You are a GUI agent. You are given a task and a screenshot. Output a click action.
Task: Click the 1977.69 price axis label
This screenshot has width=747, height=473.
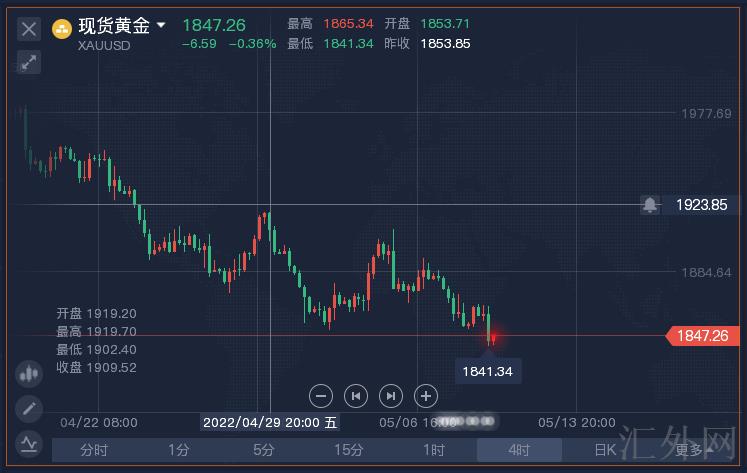point(707,114)
